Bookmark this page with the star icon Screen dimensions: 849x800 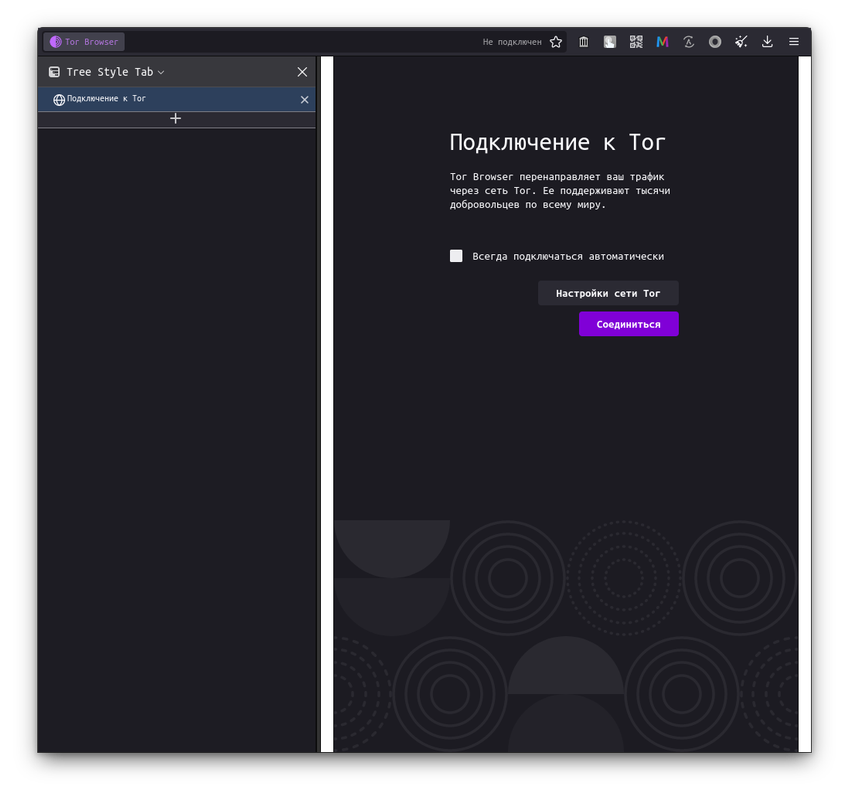[x=556, y=41]
